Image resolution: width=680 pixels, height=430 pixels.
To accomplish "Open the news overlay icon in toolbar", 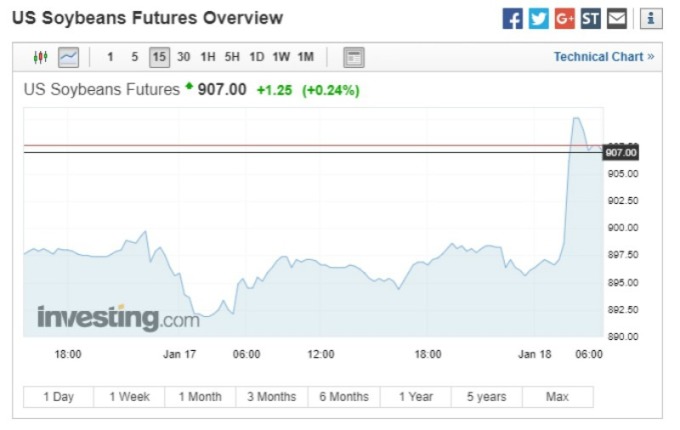I will point(354,57).
